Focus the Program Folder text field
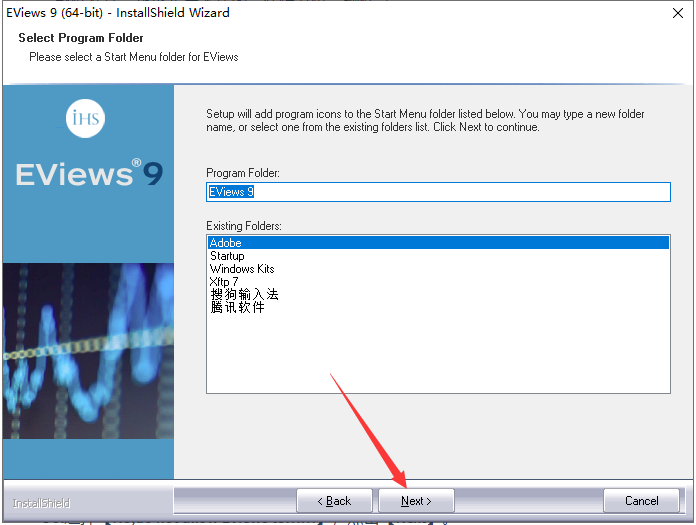 (438, 192)
